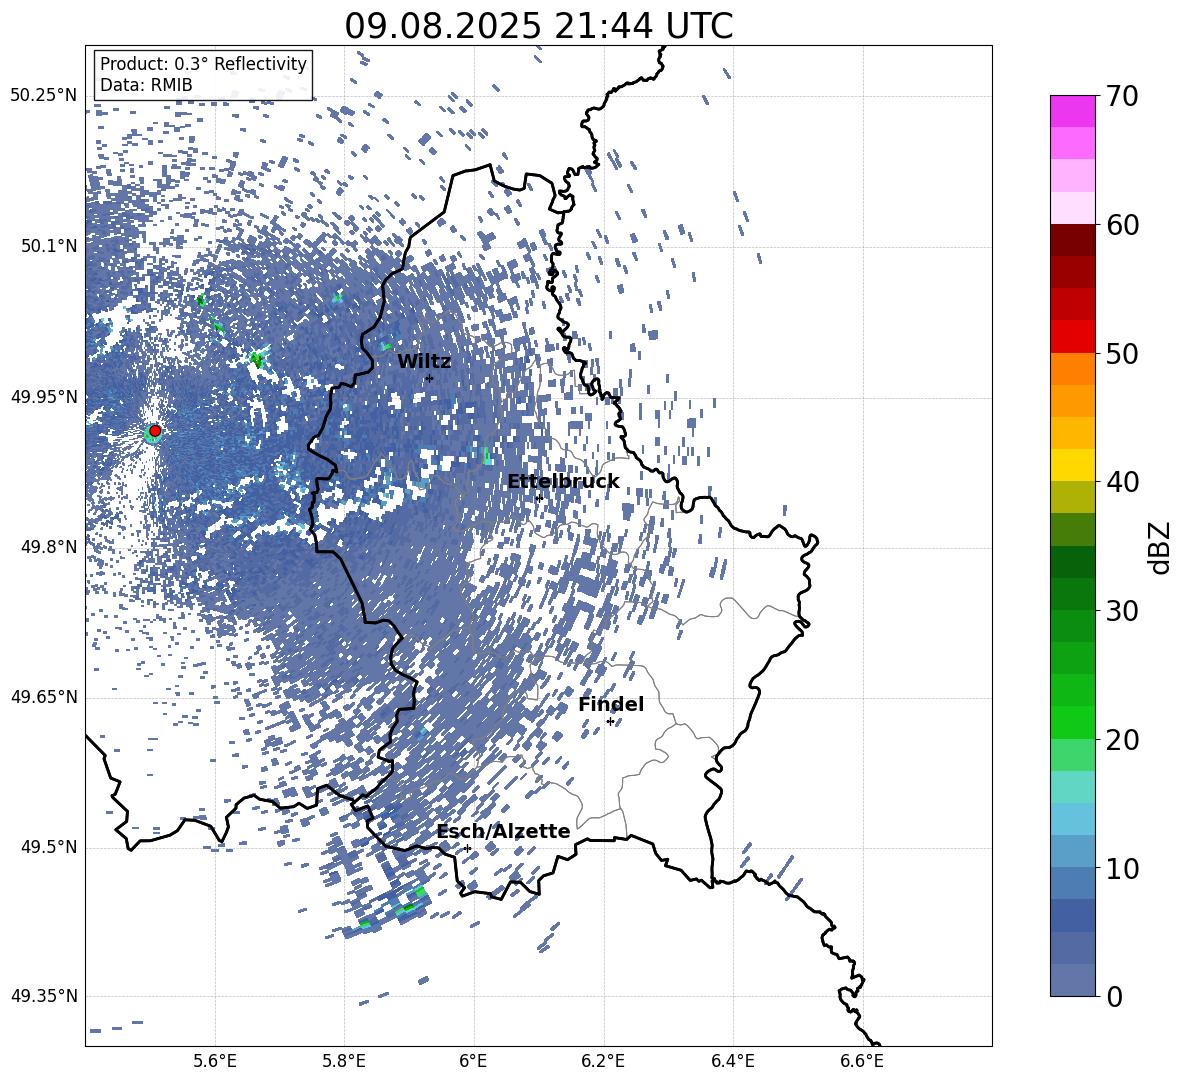The image size is (1184, 1081).
Task: Click the colorbar label 60
Action: [1122, 225]
